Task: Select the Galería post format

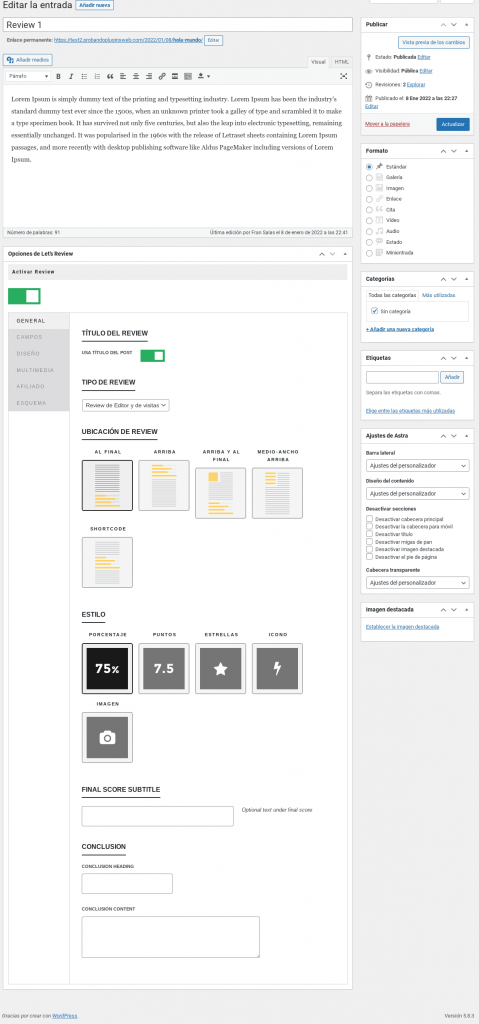Action: [370, 177]
